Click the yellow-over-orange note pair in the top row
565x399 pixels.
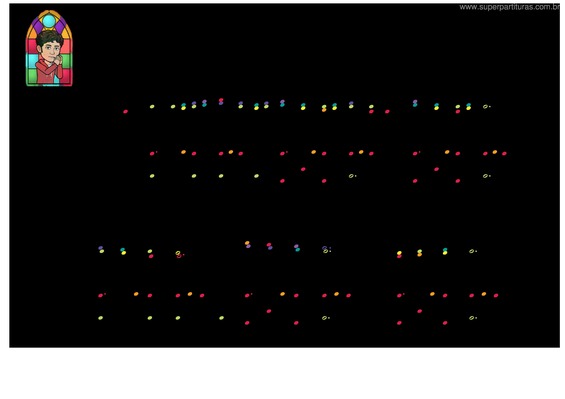pos(324,108)
